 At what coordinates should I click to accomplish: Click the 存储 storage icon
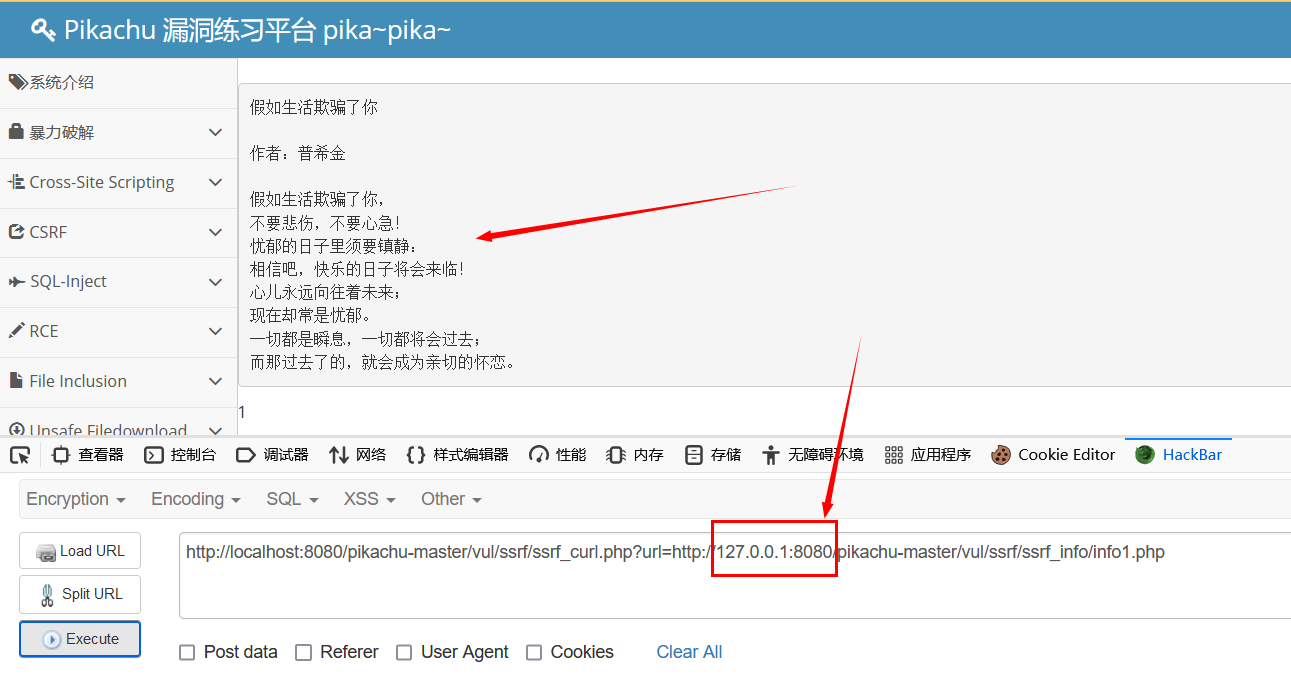click(x=694, y=455)
